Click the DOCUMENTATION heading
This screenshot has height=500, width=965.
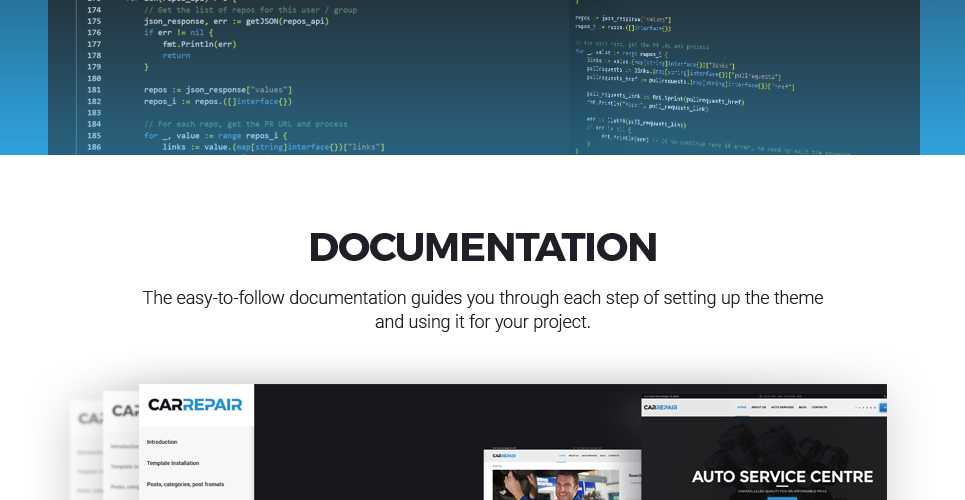[482, 247]
